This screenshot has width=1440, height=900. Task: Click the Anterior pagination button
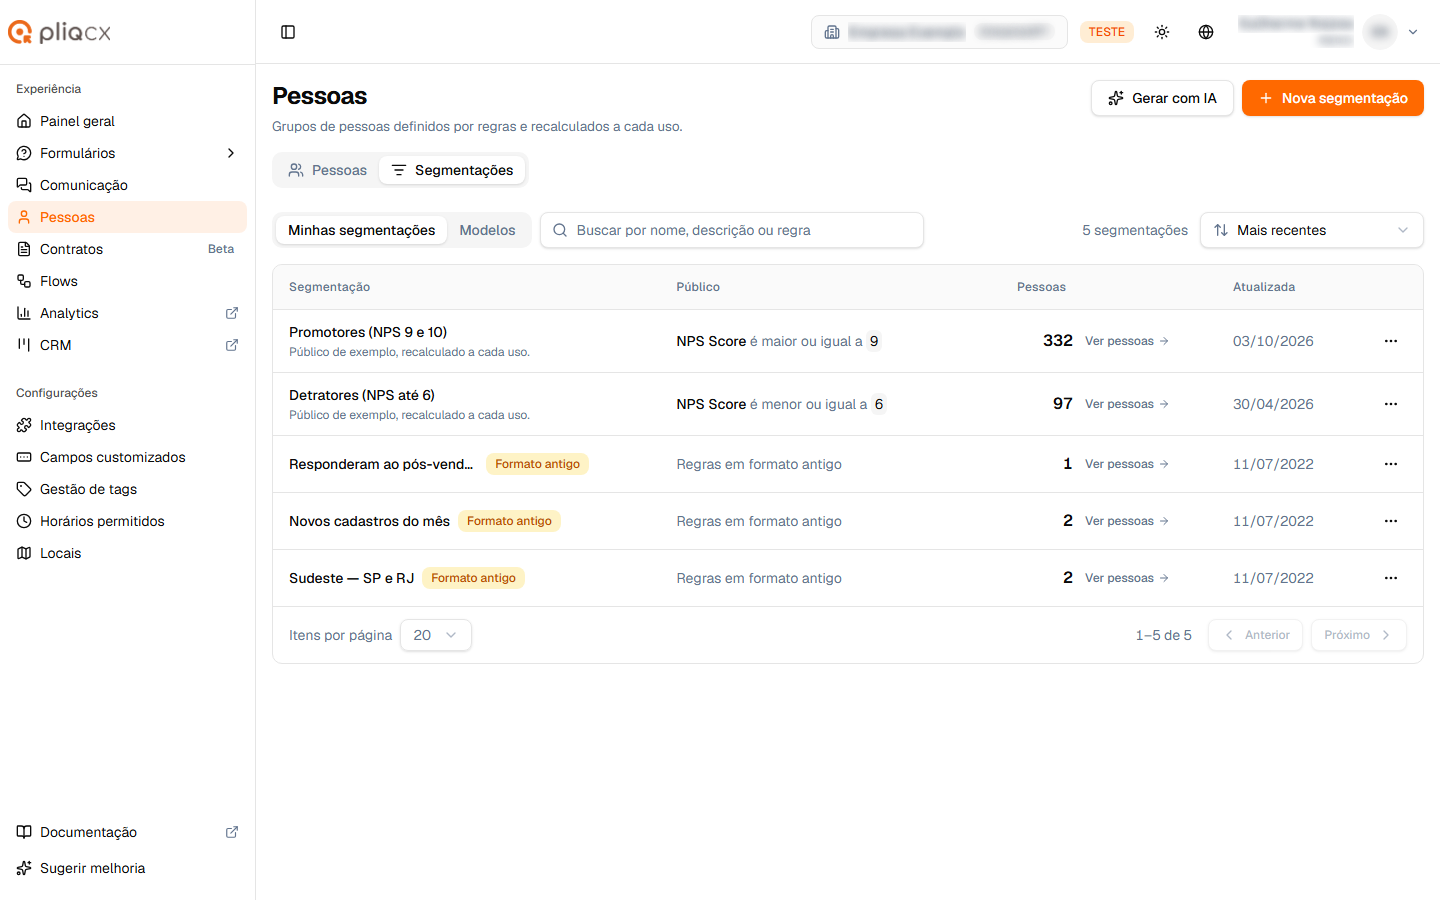point(1255,635)
